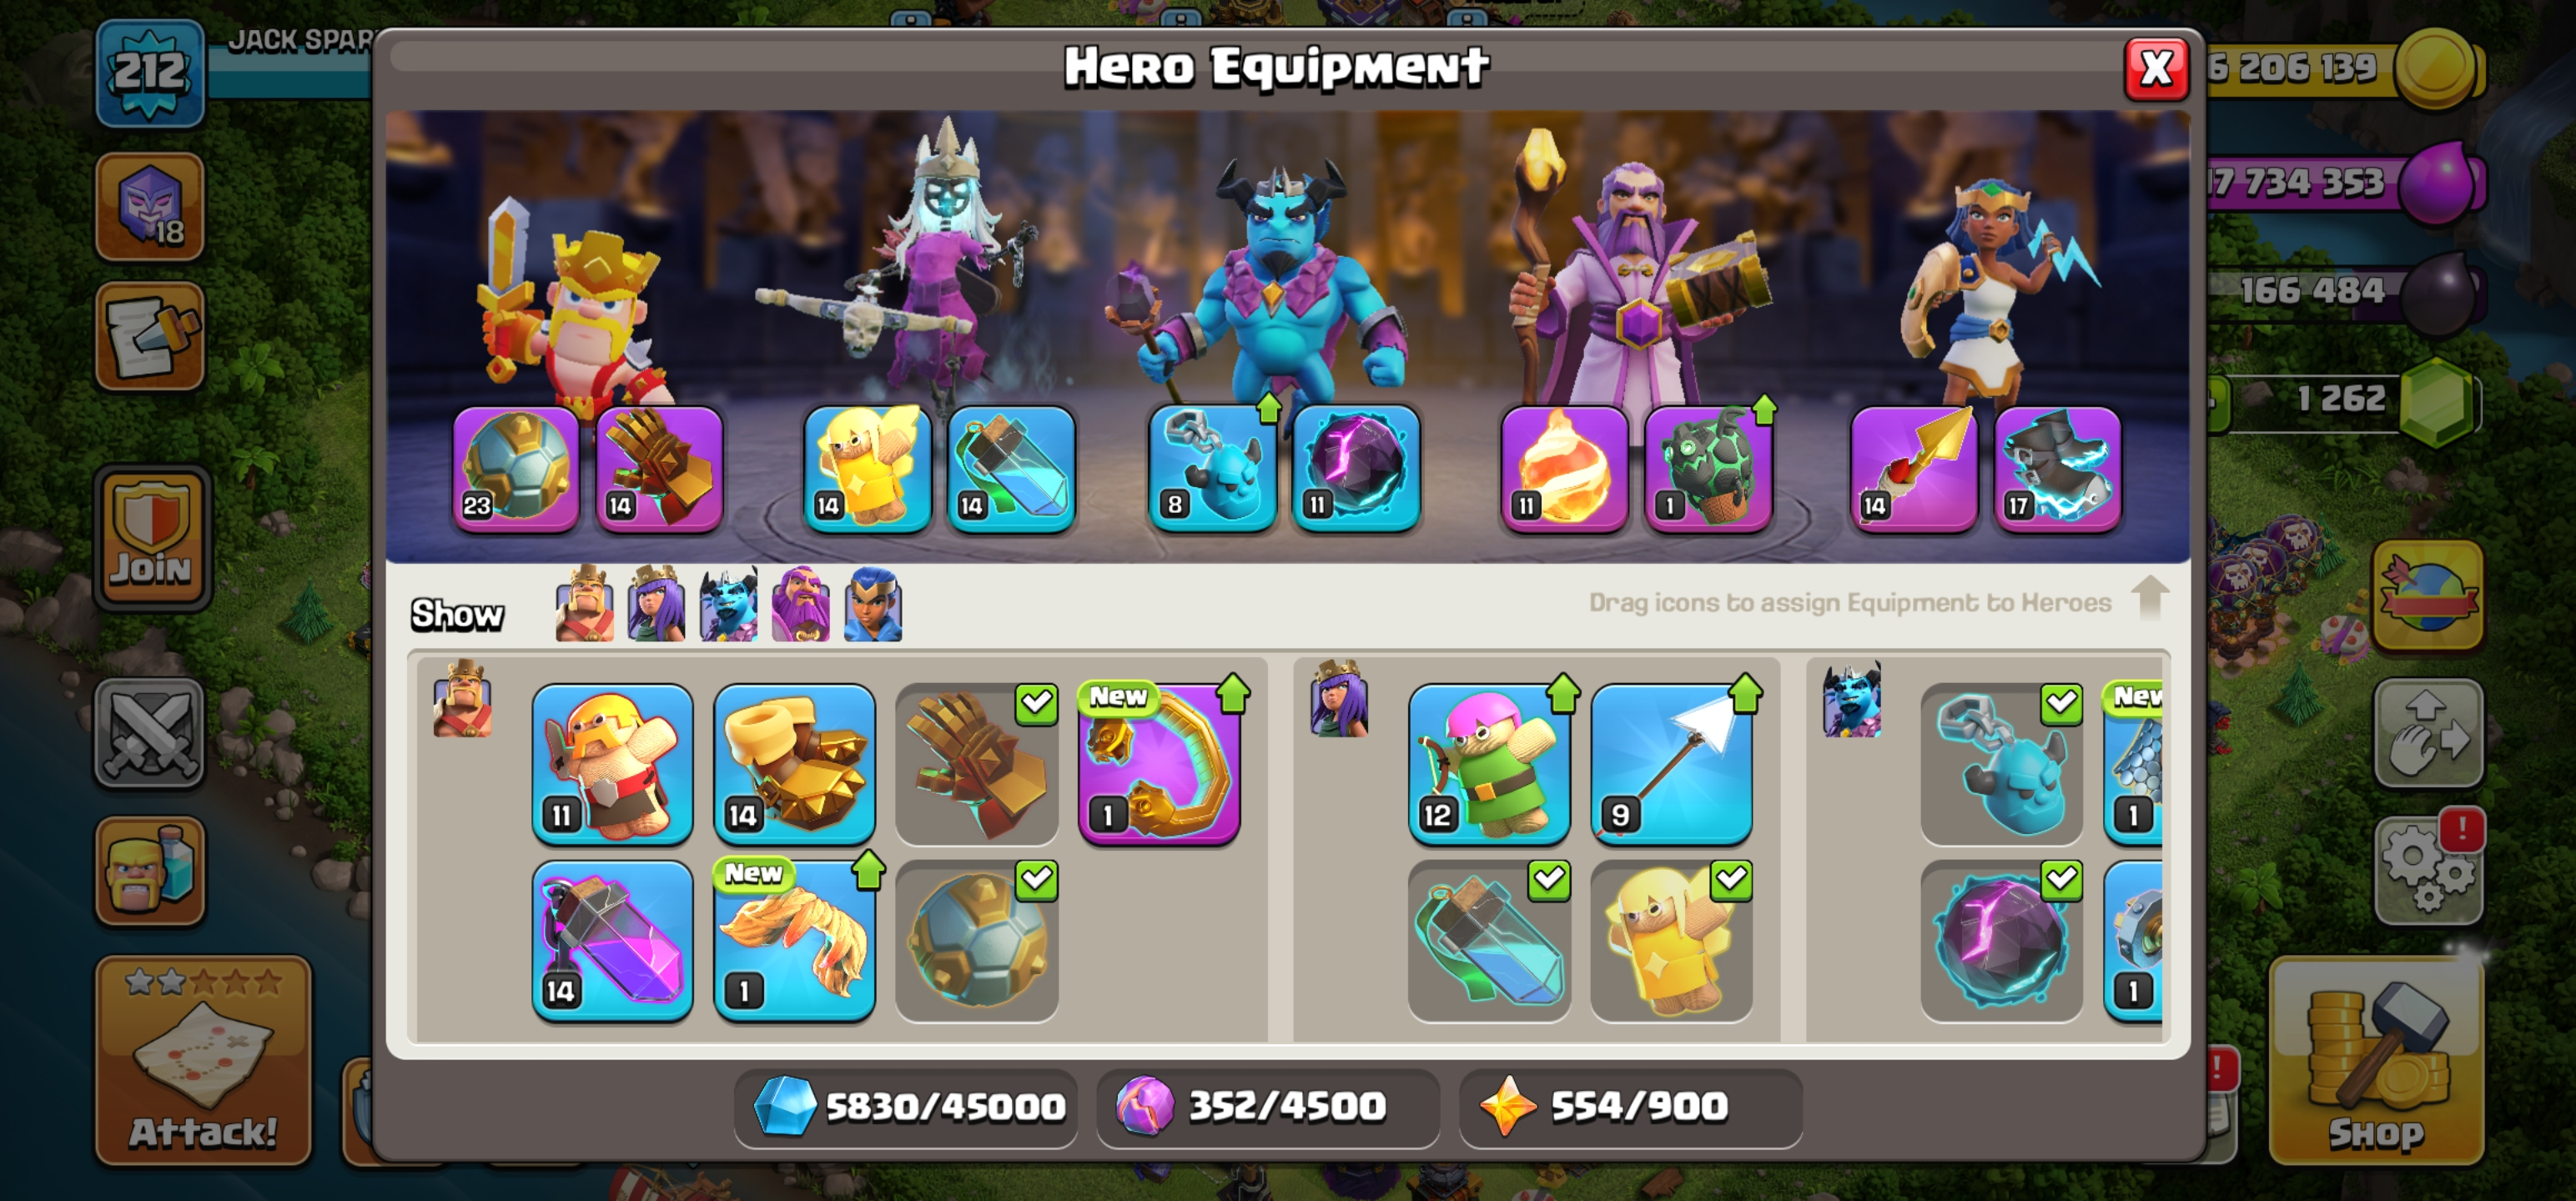This screenshot has width=2576, height=1201.
Task: Click the checked Healer Puppet equipment
Action: [1671, 941]
